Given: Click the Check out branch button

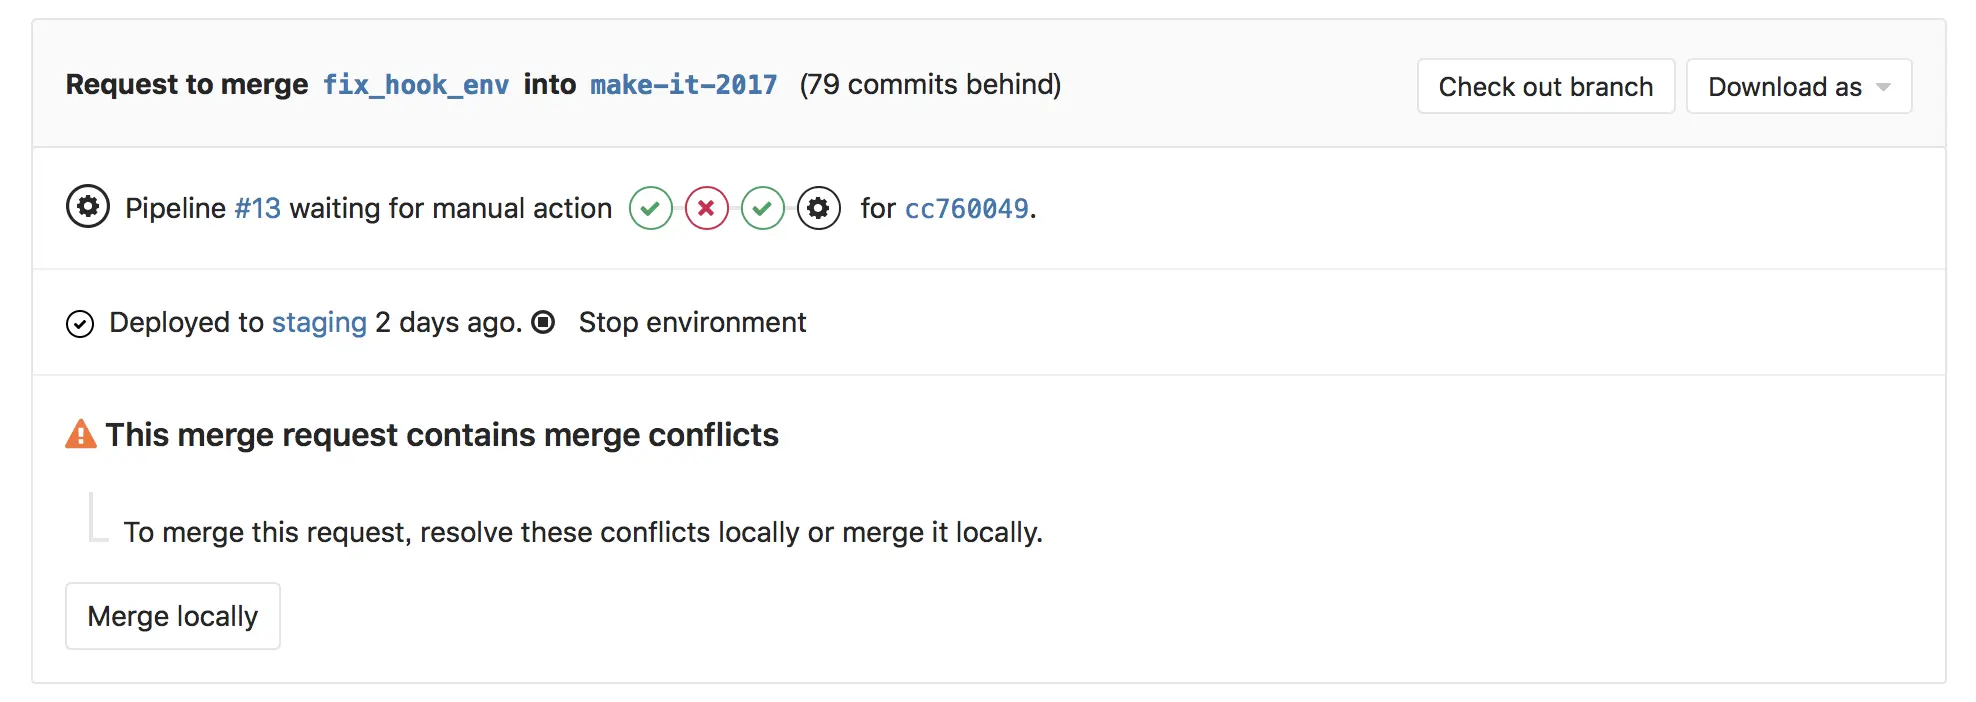Looking at the screenshot, I should pyautogui.click(x=1545, y=86).
